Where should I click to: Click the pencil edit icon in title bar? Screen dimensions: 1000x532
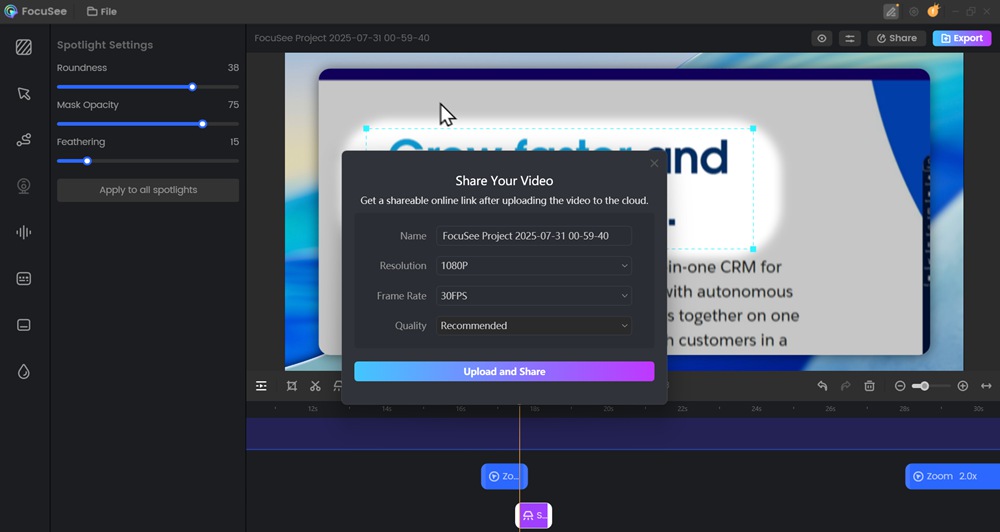(891, 11)
